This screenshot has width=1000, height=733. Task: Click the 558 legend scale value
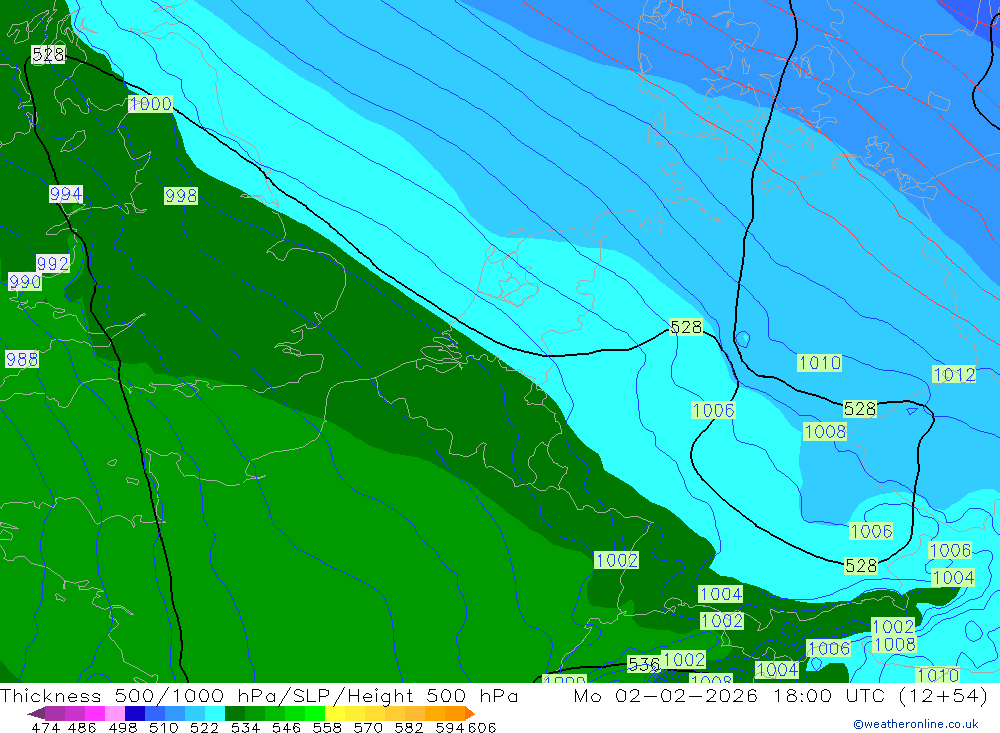327,727
